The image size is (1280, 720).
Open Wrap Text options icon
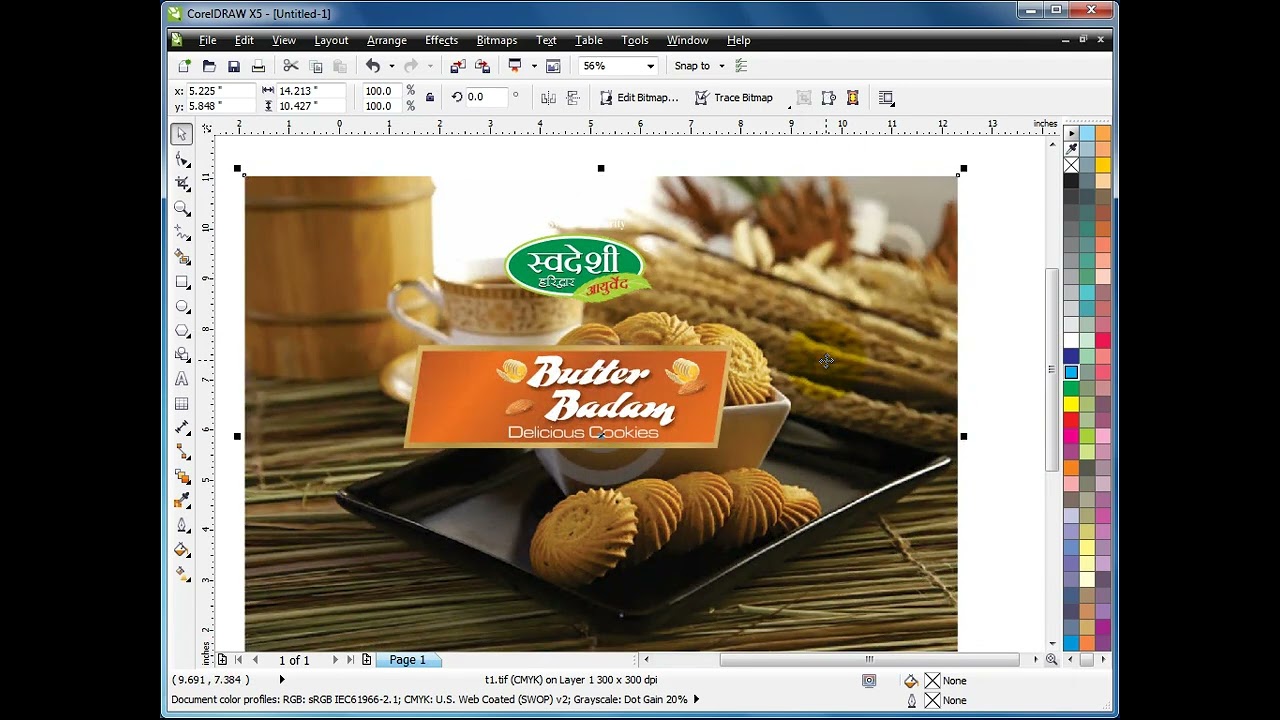[886, 97]
